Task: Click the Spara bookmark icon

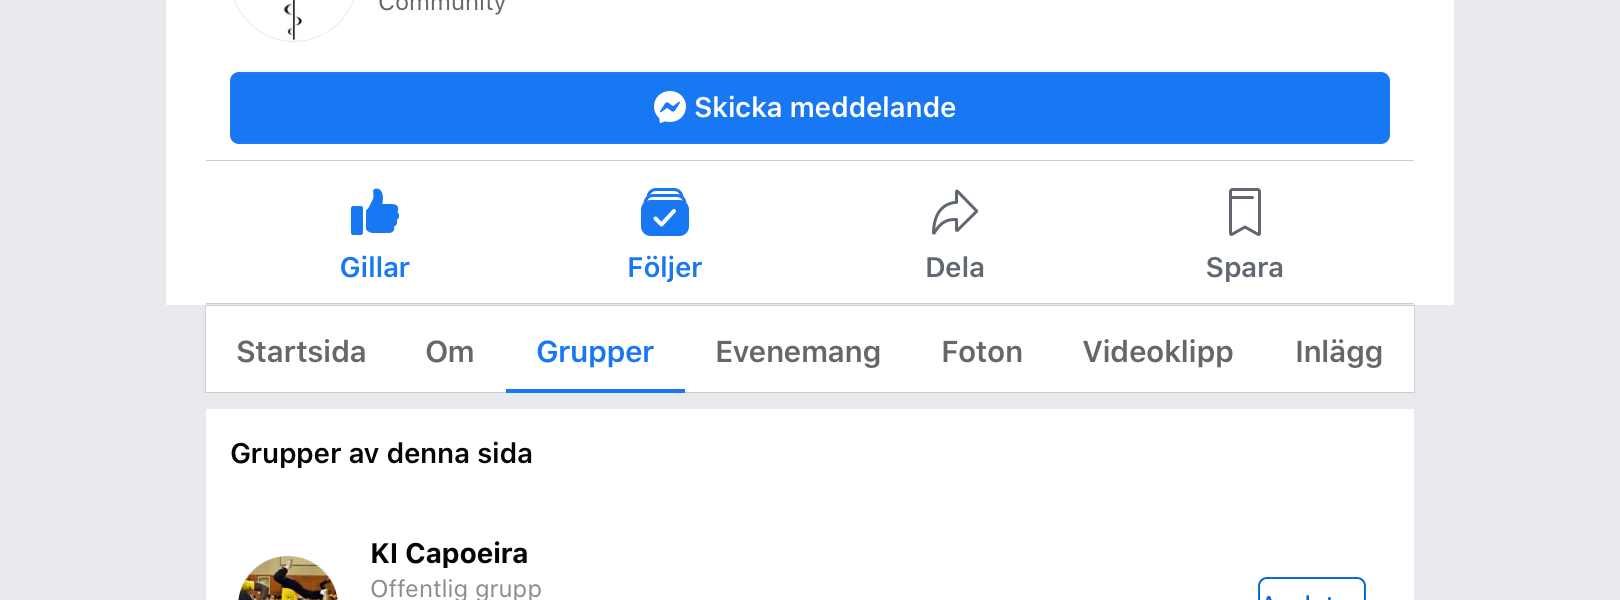Action: pyautogui.click(x=1245, y=212)
